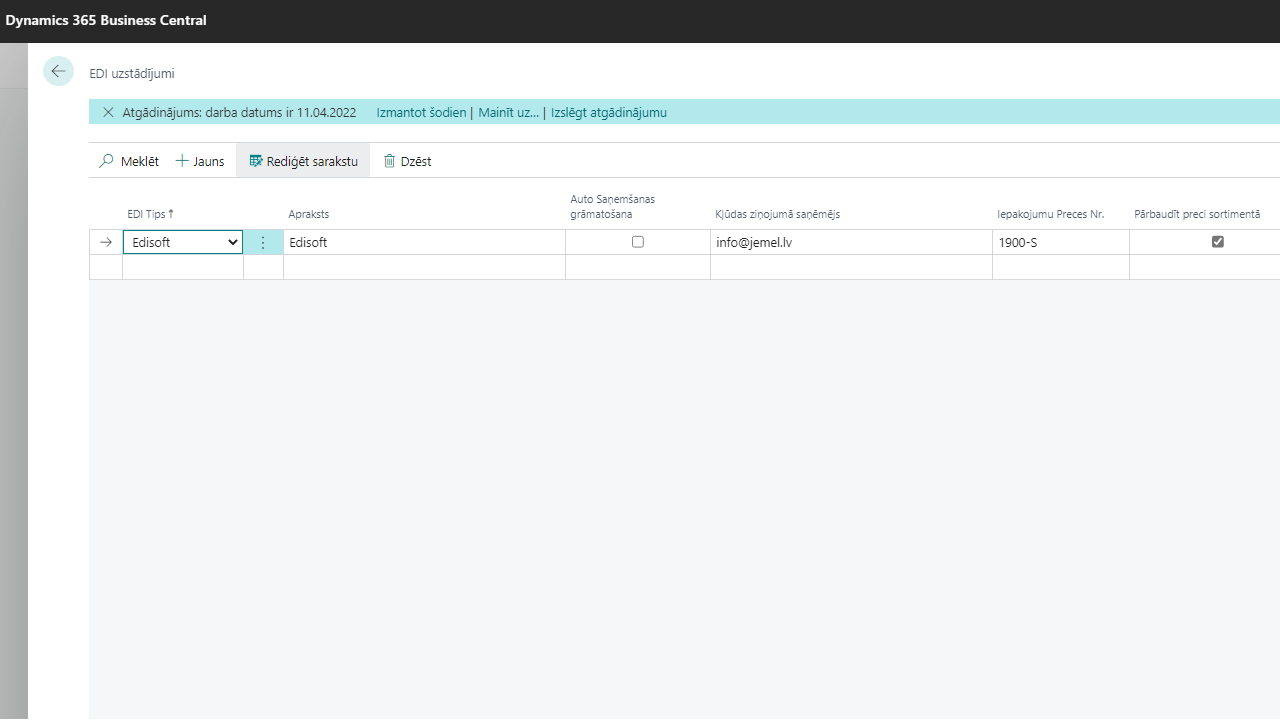This screenshot has height=720, width=1280.
Task: Click the Meklēt search icon
Action: tap(107, 161)
